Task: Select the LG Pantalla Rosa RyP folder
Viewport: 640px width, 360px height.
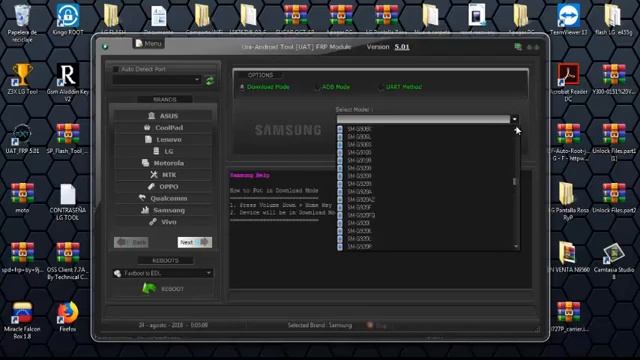Action: point(569,202)
